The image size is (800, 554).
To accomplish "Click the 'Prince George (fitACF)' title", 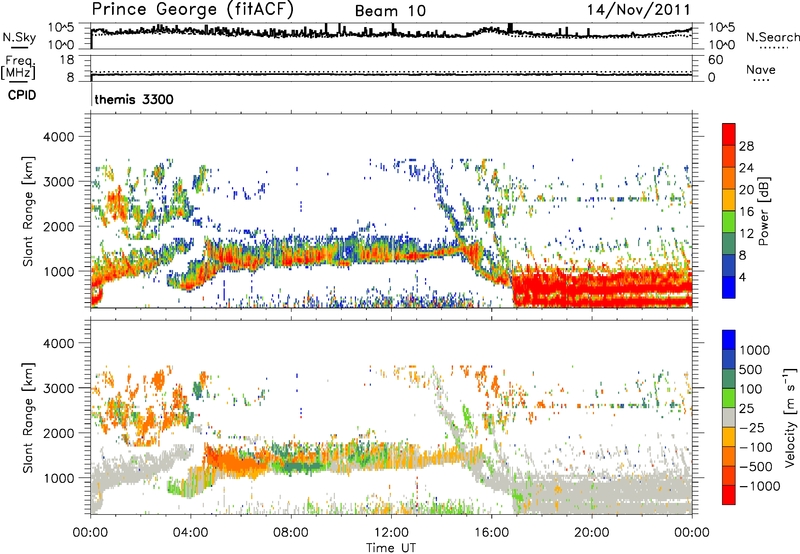I will [x=192, y=10].
